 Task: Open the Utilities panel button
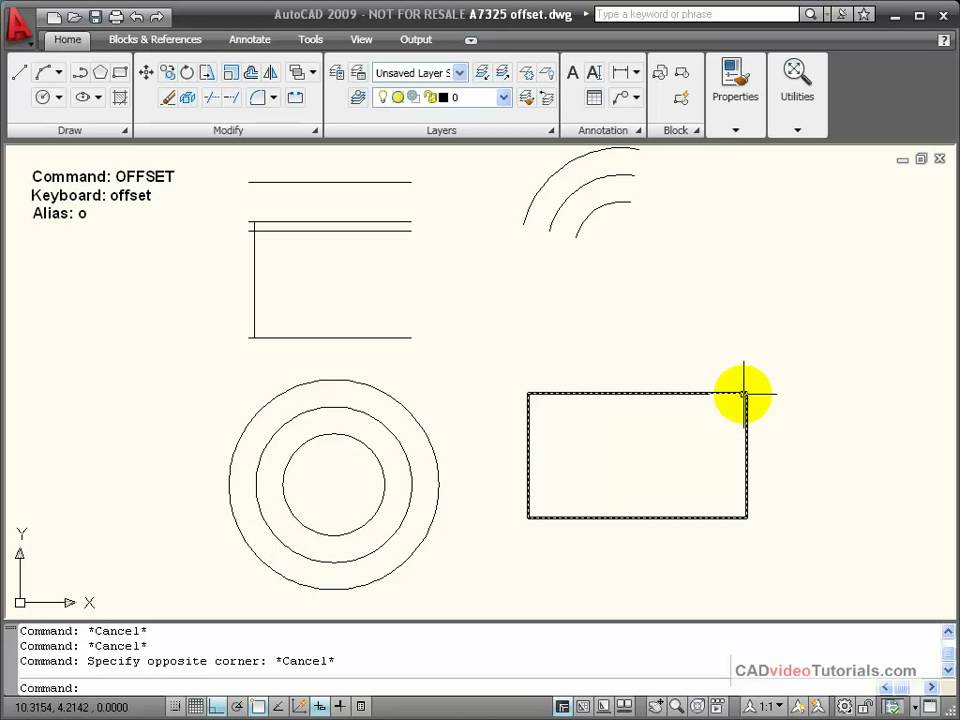pyautogui.click(x=797, y=94)
